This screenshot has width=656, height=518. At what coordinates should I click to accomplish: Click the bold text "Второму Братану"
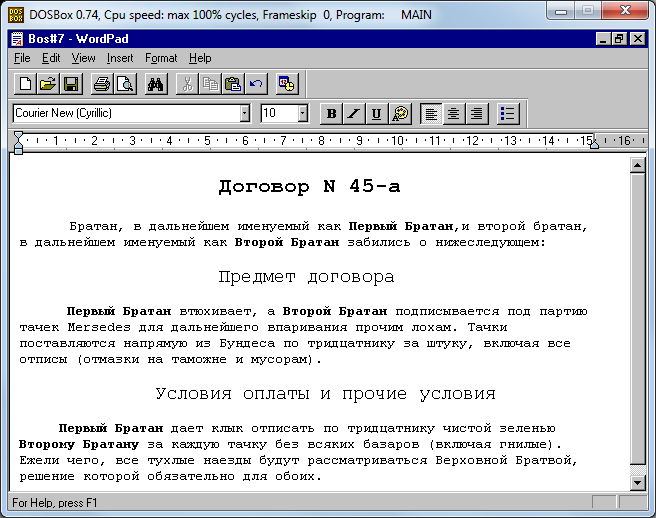coord(79,444)
